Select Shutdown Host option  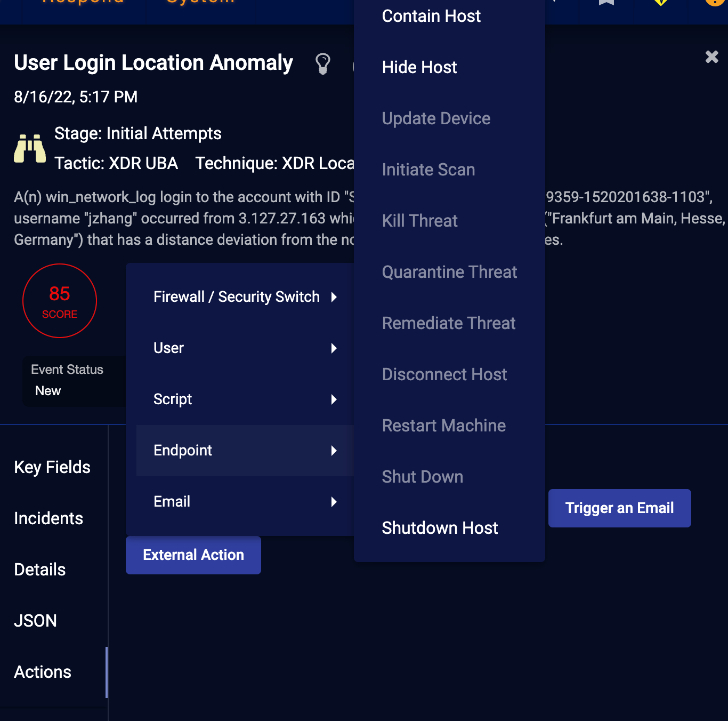pos(440,528)
